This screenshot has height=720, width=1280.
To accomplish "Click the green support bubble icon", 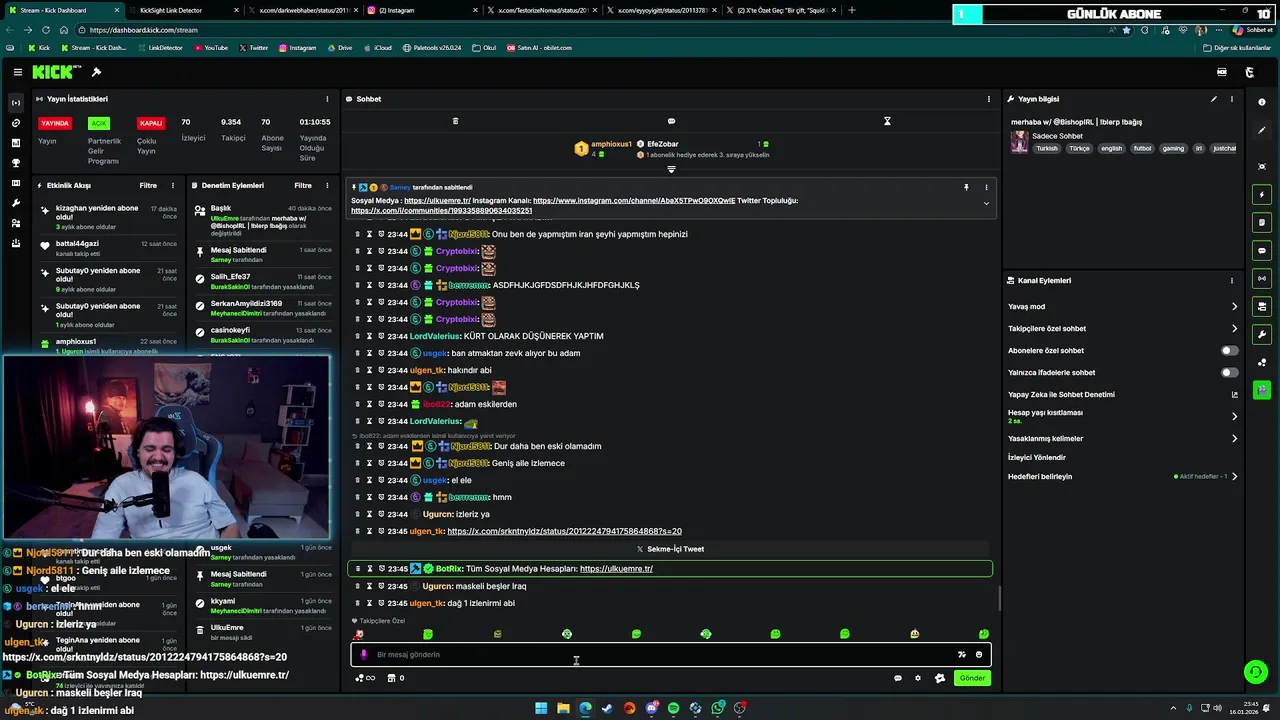I will 1255,672.
